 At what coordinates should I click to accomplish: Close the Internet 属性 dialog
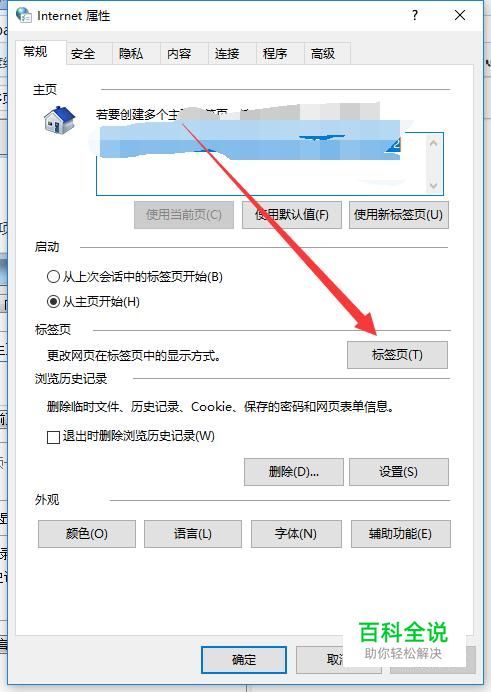tap(460, 15)
